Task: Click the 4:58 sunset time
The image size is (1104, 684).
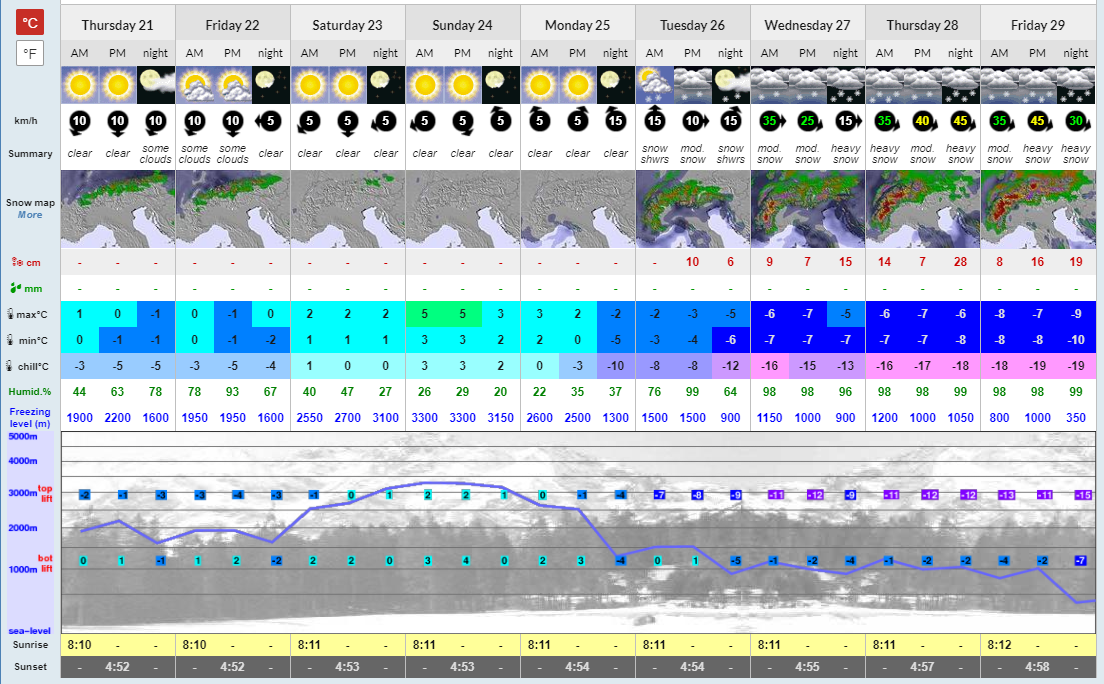Action: tap(1038, 666)
